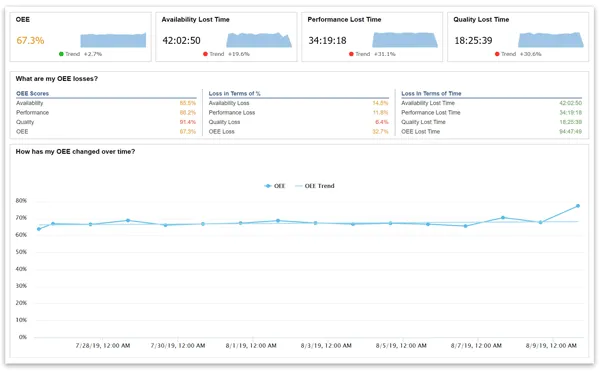Toggle the OEE Trend series in legend
Image resolution: width=599 pixels, height=373 pixels.
(x=315, y=186)
